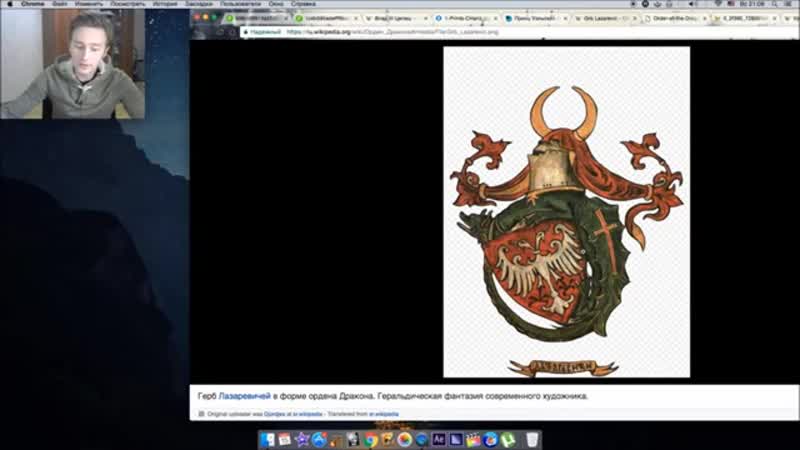Click the Lazarević coat of arms image

pos(566,212)
